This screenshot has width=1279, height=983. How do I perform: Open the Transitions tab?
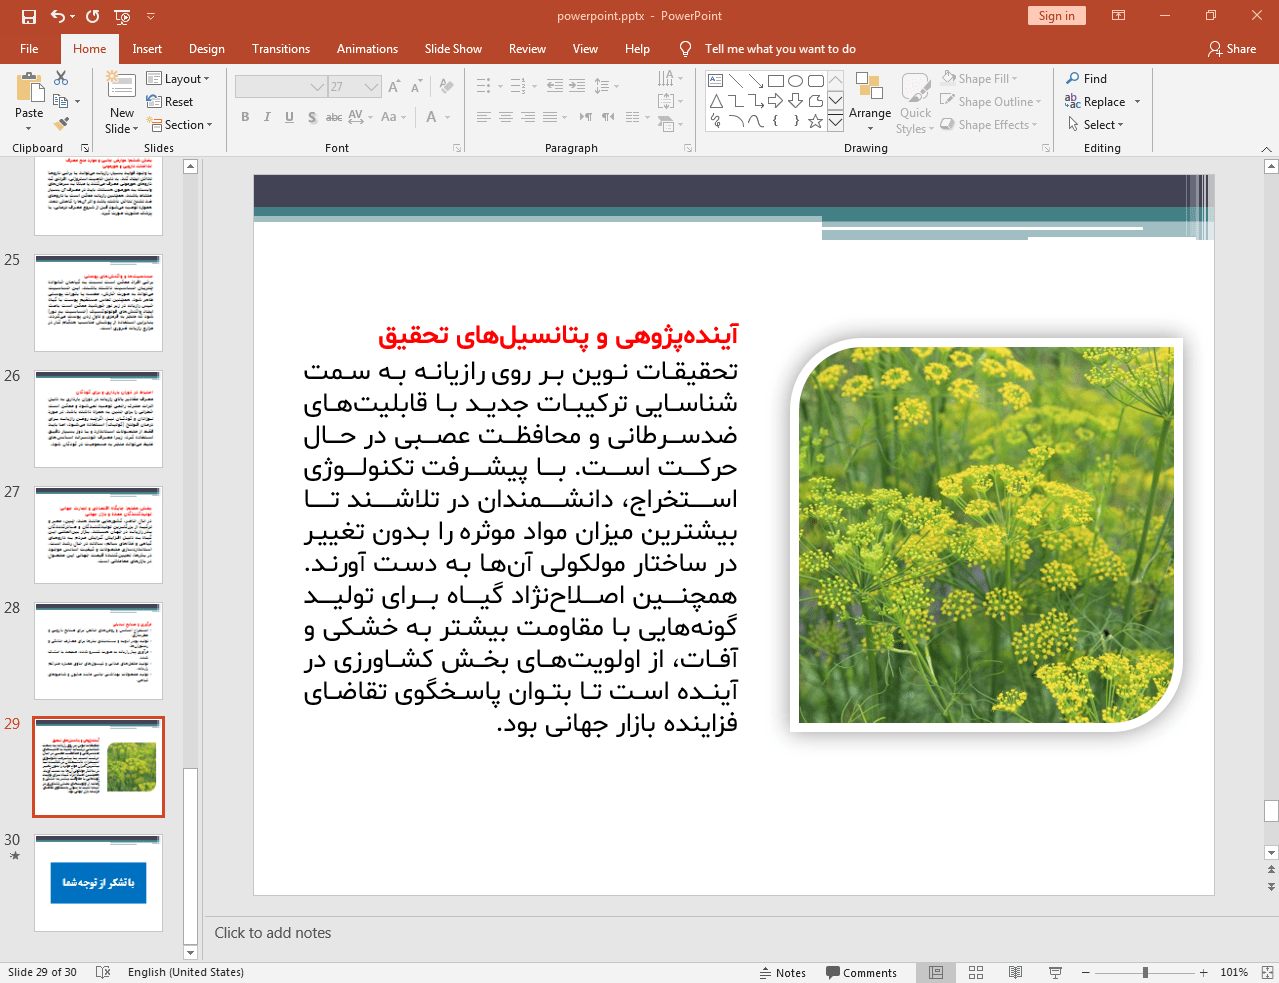[281, 49]
